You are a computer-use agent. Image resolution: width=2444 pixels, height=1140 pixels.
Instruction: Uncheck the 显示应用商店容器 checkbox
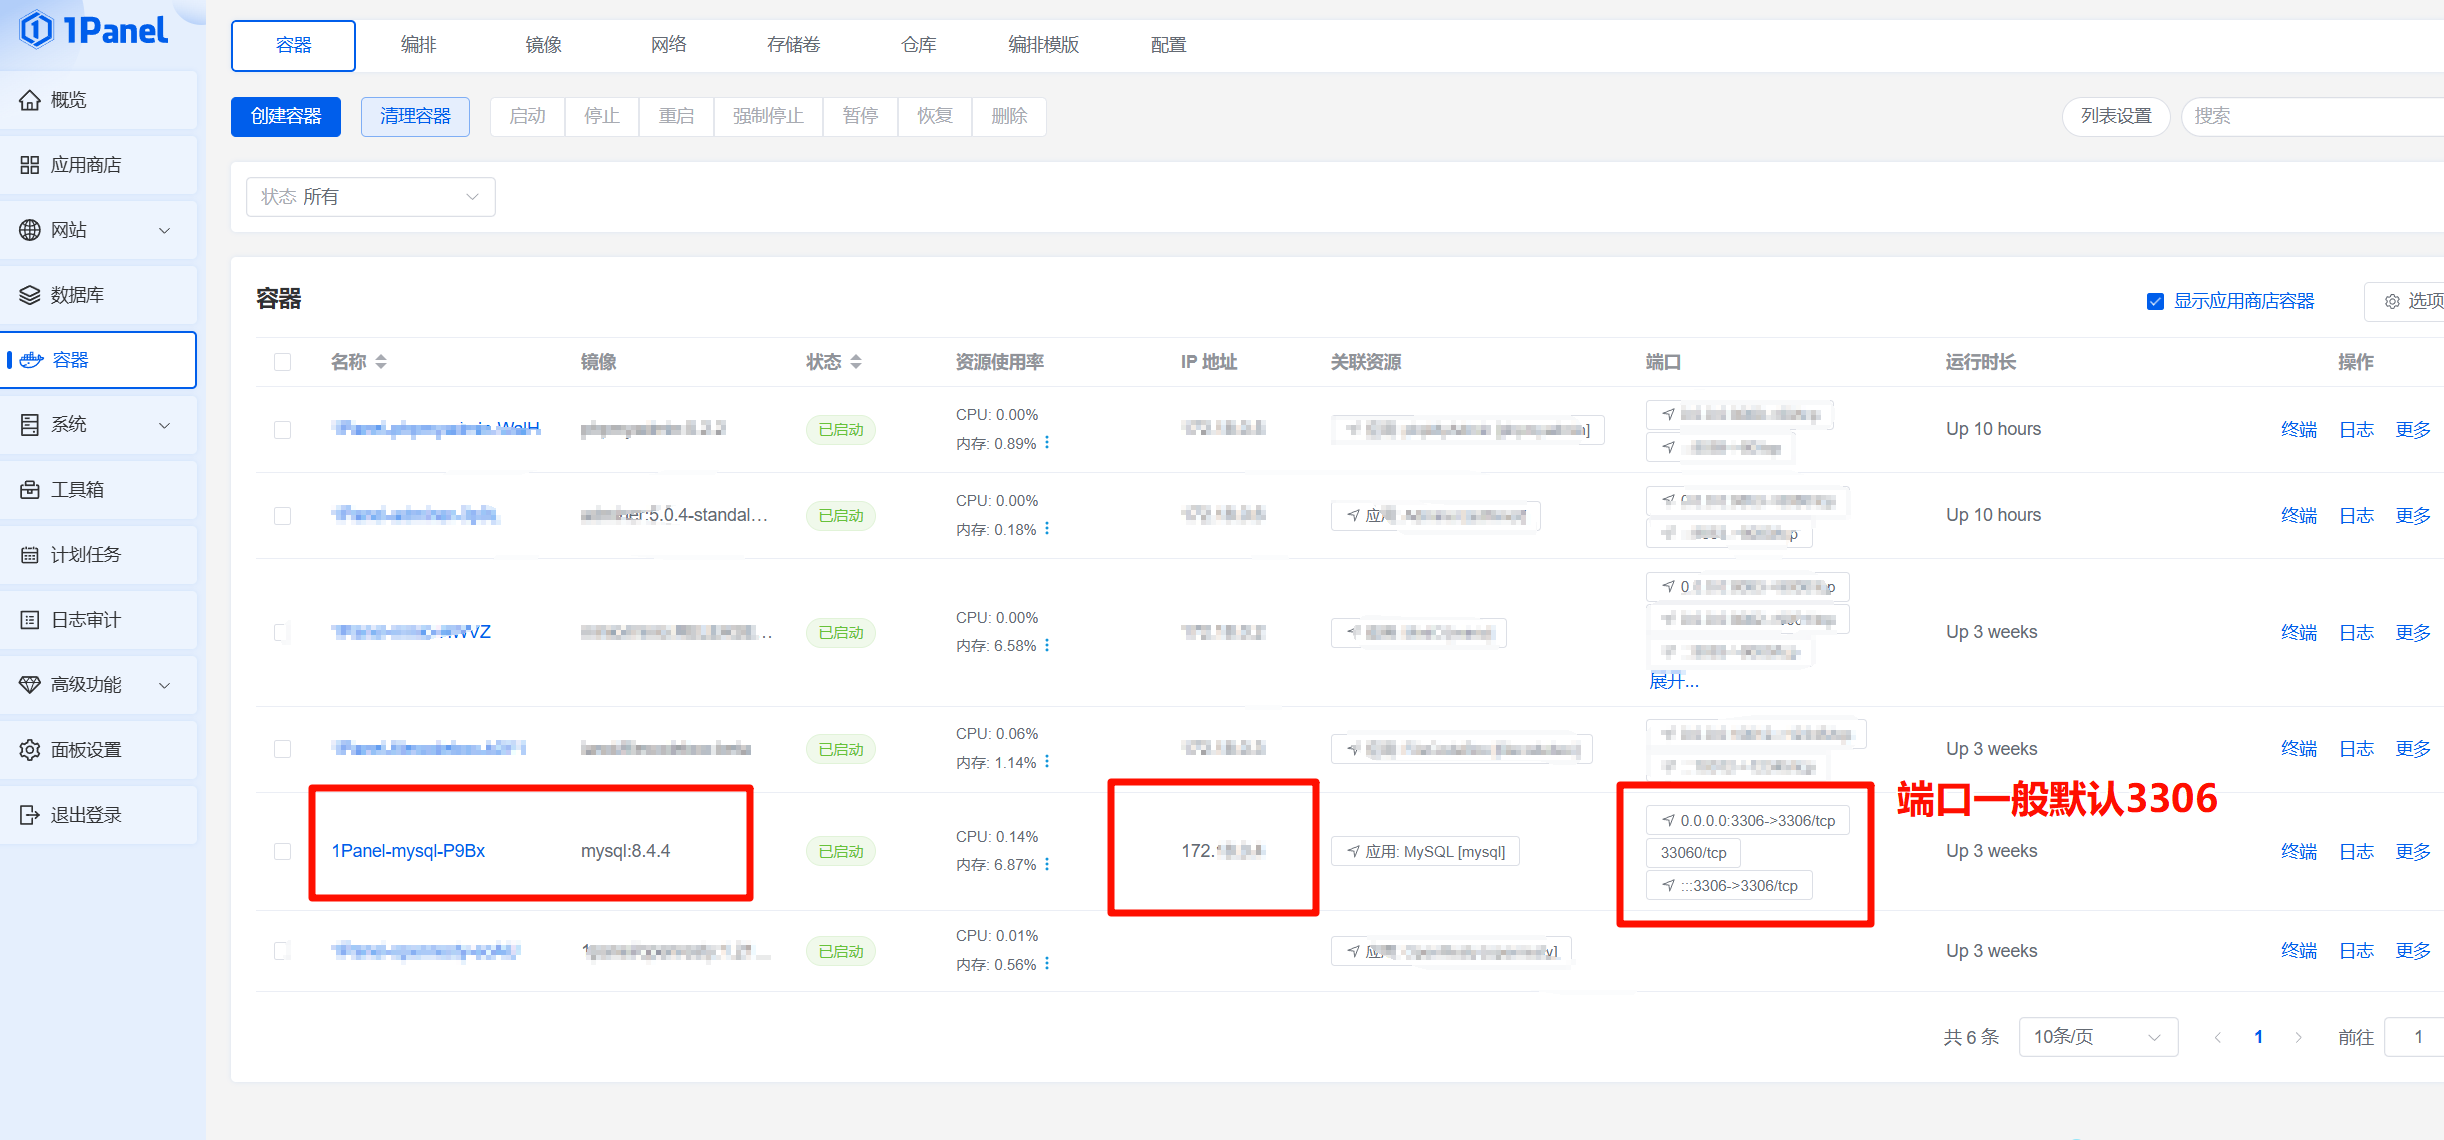coord(2155,301)
